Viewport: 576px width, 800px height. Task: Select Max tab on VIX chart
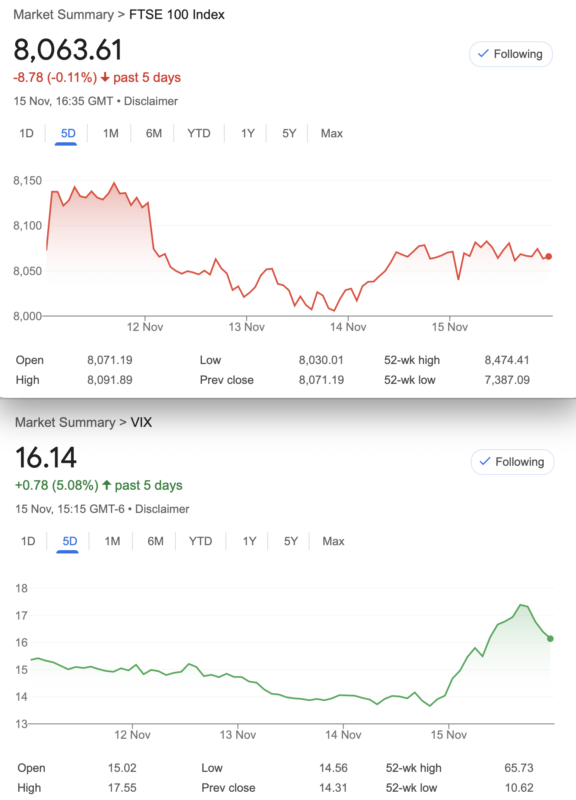[333, 541]
